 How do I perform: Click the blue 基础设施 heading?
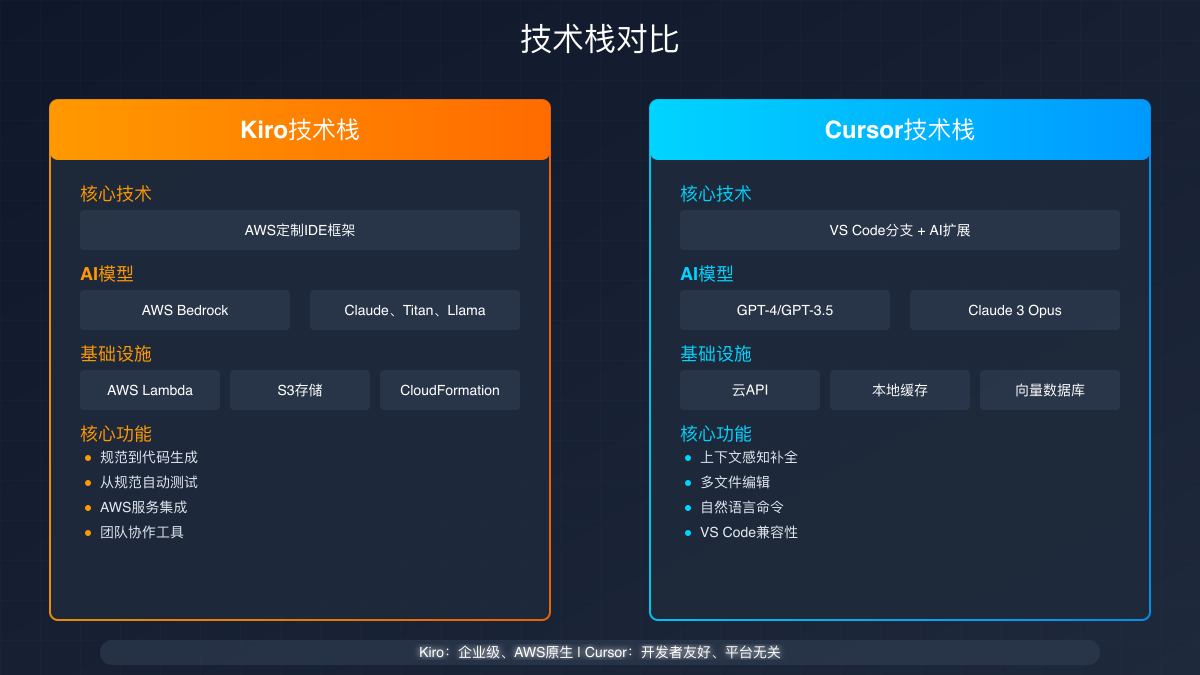pos(716,354)
